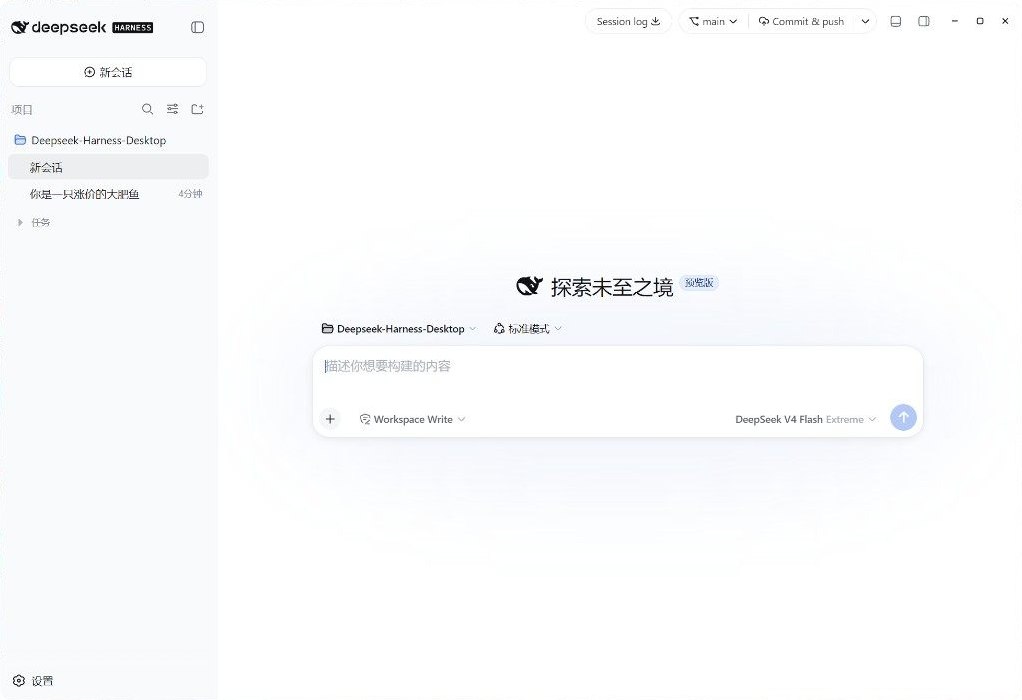Image resolution: width=1022 pixels, height=700 pixels.
Task: Open the Deepseek-Harness-Desktop folder selector above input
Action: (x=399, y=328)
